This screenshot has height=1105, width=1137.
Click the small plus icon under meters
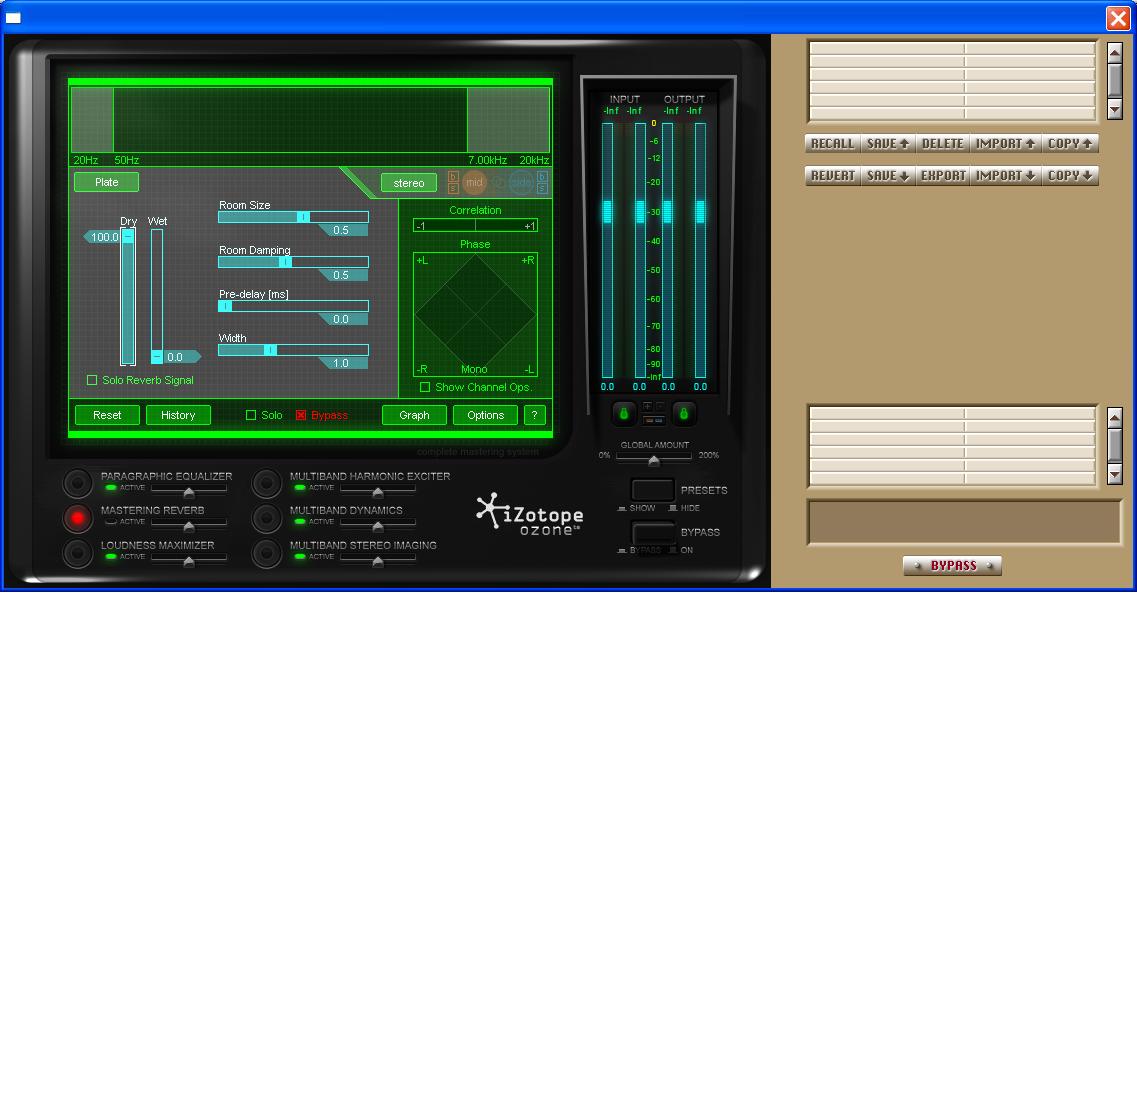point(648,407)
